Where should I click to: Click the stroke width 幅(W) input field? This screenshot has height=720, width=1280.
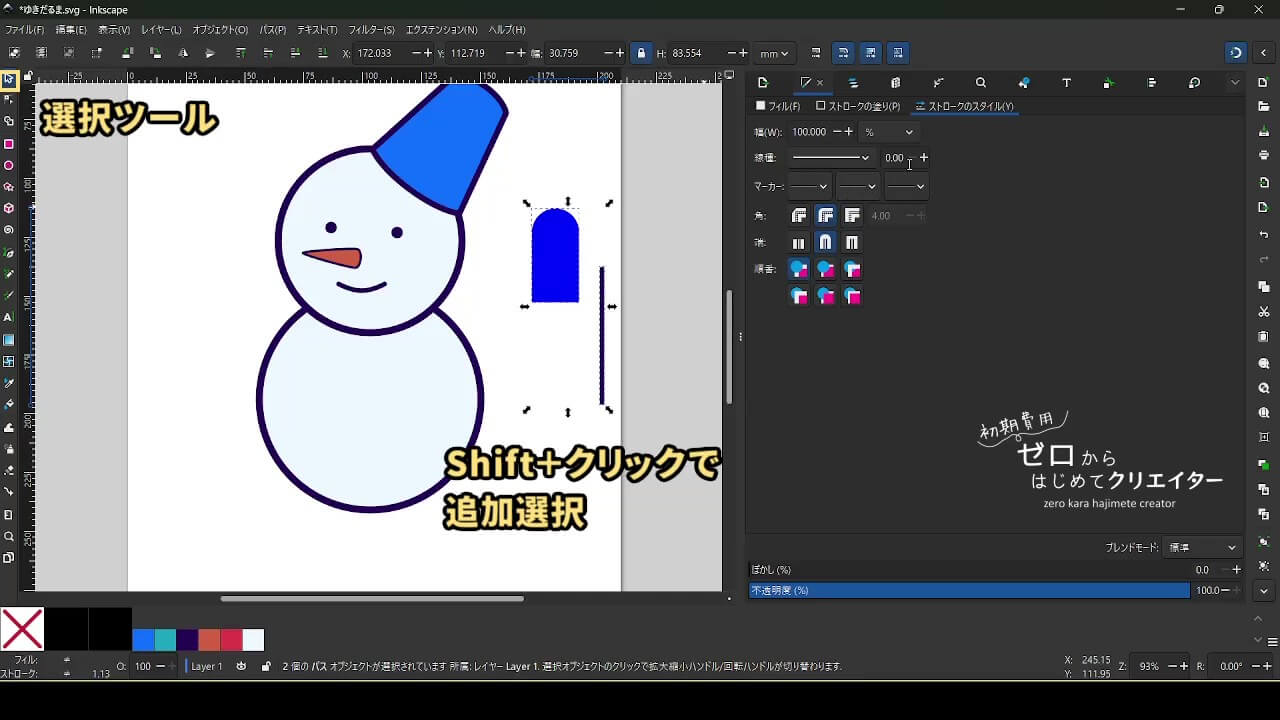(809, 132)
